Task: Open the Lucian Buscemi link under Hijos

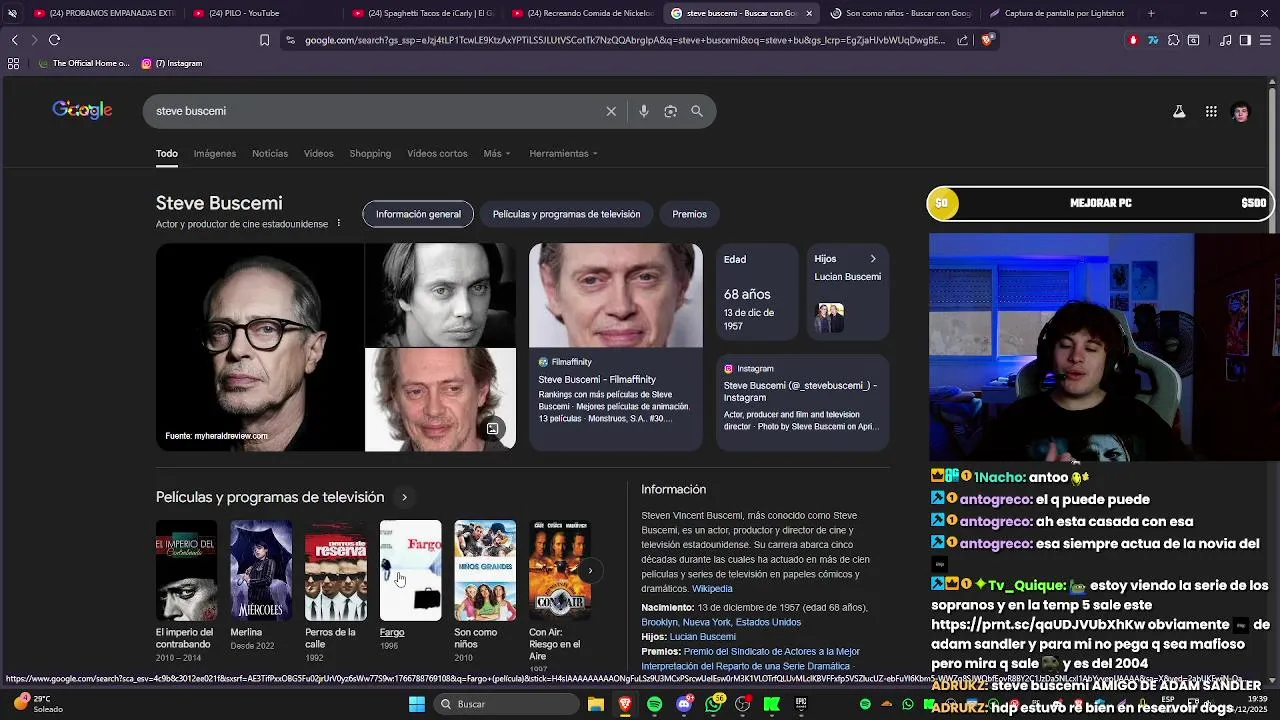Action: (703, 637)
